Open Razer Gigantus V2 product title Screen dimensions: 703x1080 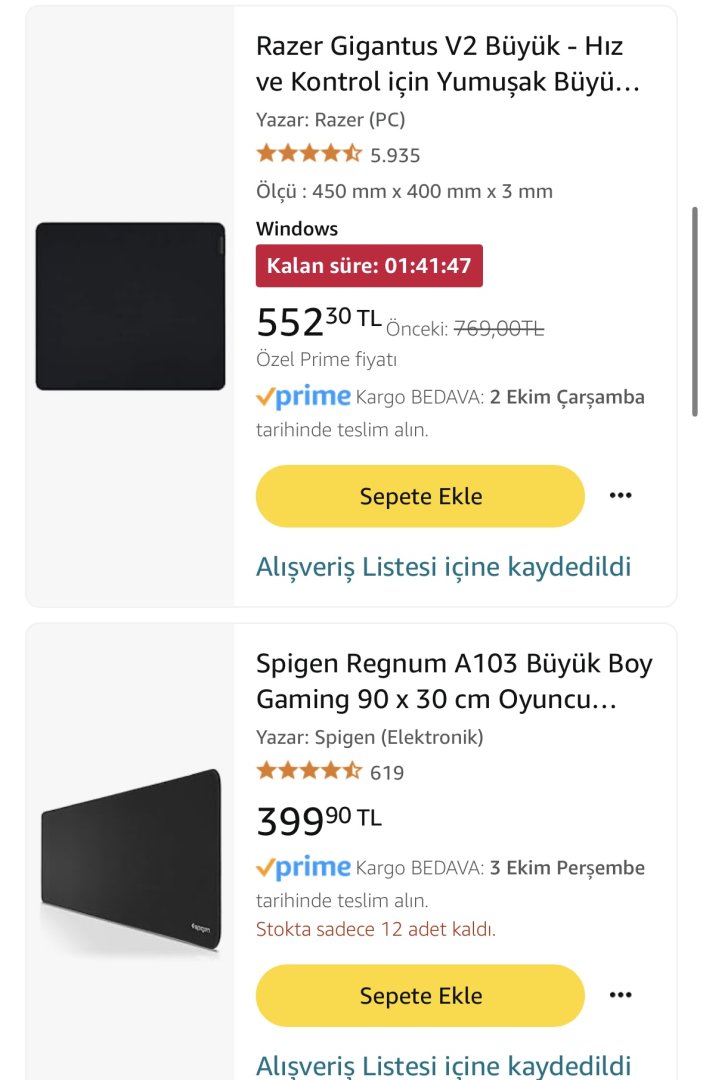coord(446,64)
